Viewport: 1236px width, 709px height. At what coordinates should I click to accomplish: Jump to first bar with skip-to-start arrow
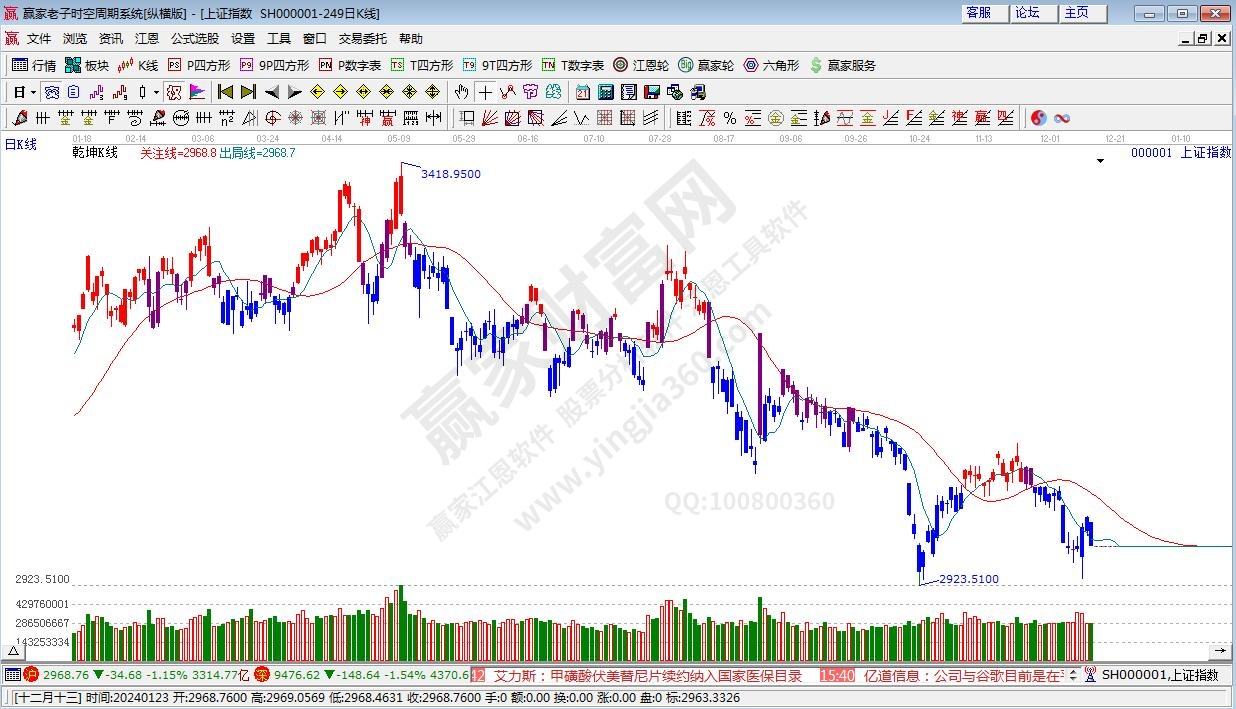tap(225, 92)
